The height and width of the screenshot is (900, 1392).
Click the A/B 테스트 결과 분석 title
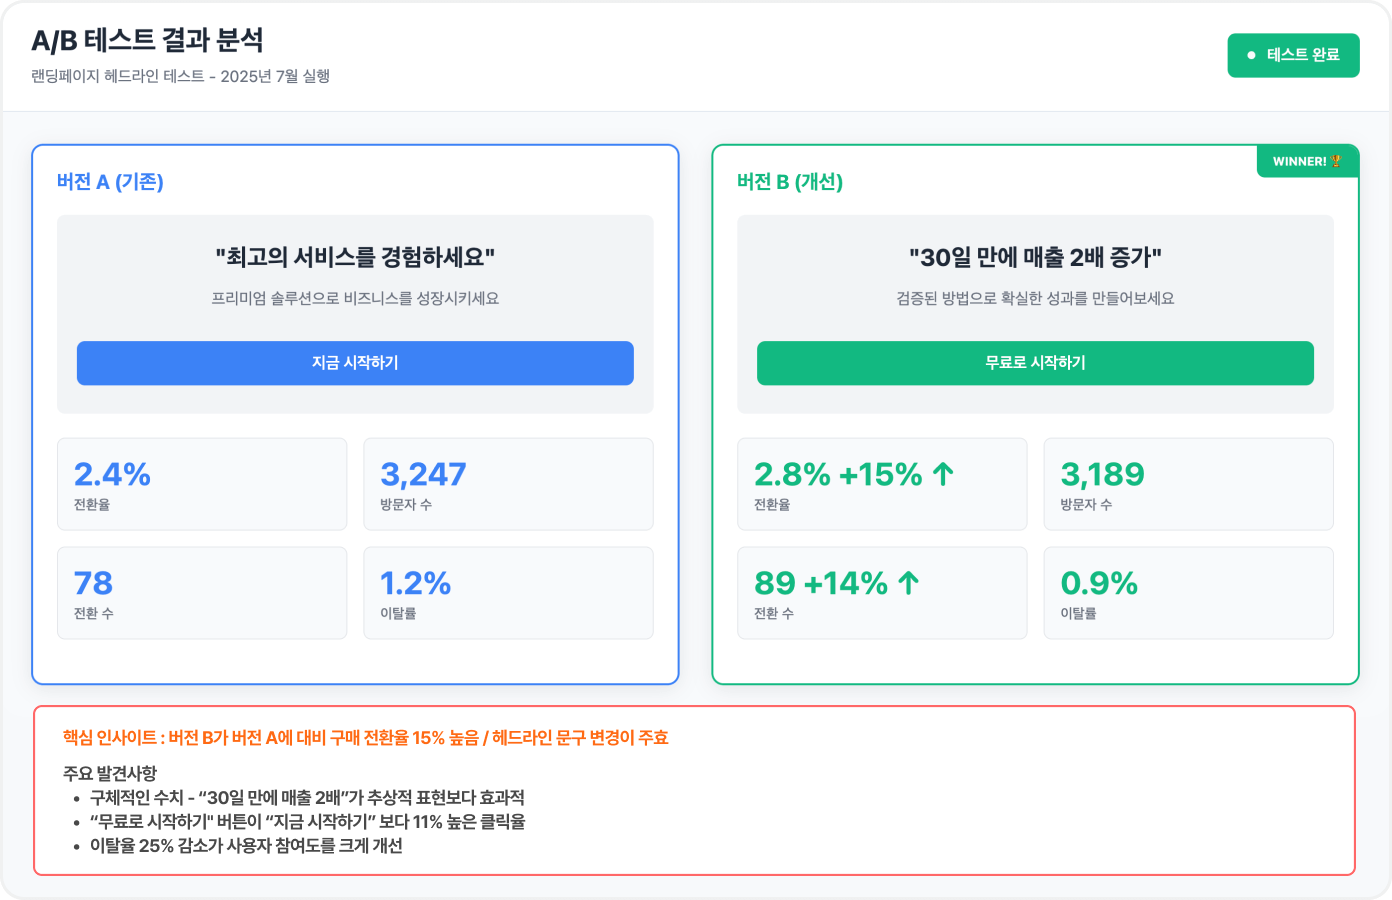coord(148,40)
